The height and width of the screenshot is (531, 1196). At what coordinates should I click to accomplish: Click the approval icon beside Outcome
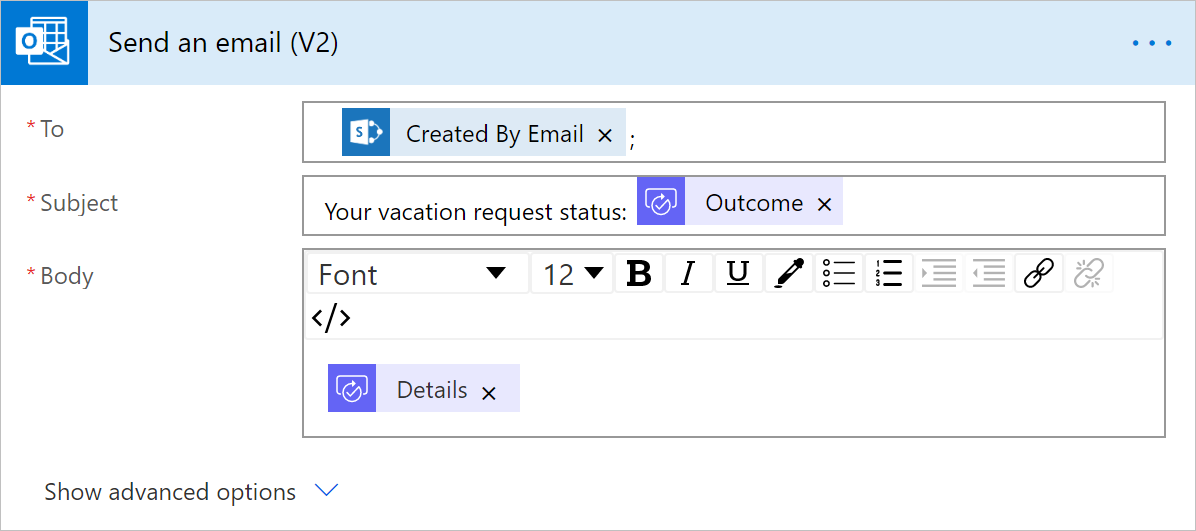point(661,201)
